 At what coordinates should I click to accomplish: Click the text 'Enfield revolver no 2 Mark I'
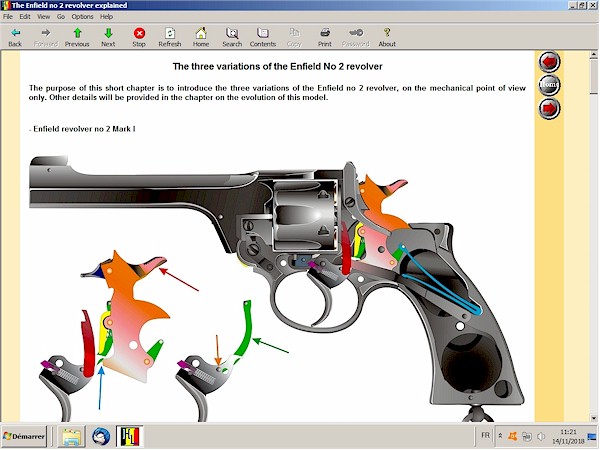pos(84,129)
